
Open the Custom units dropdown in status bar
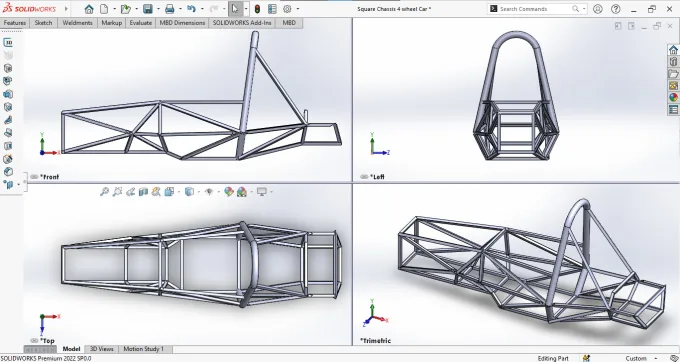pos(656,359)
